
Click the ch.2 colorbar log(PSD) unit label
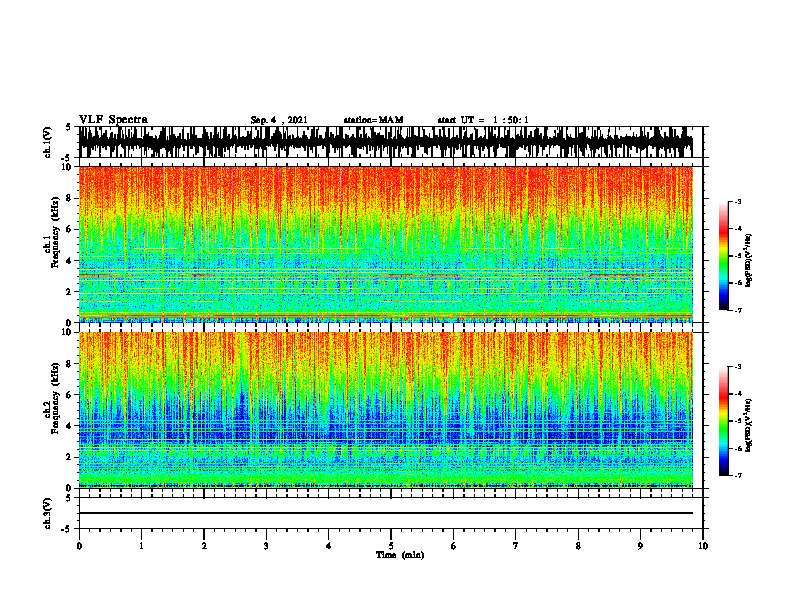(749, 424)
